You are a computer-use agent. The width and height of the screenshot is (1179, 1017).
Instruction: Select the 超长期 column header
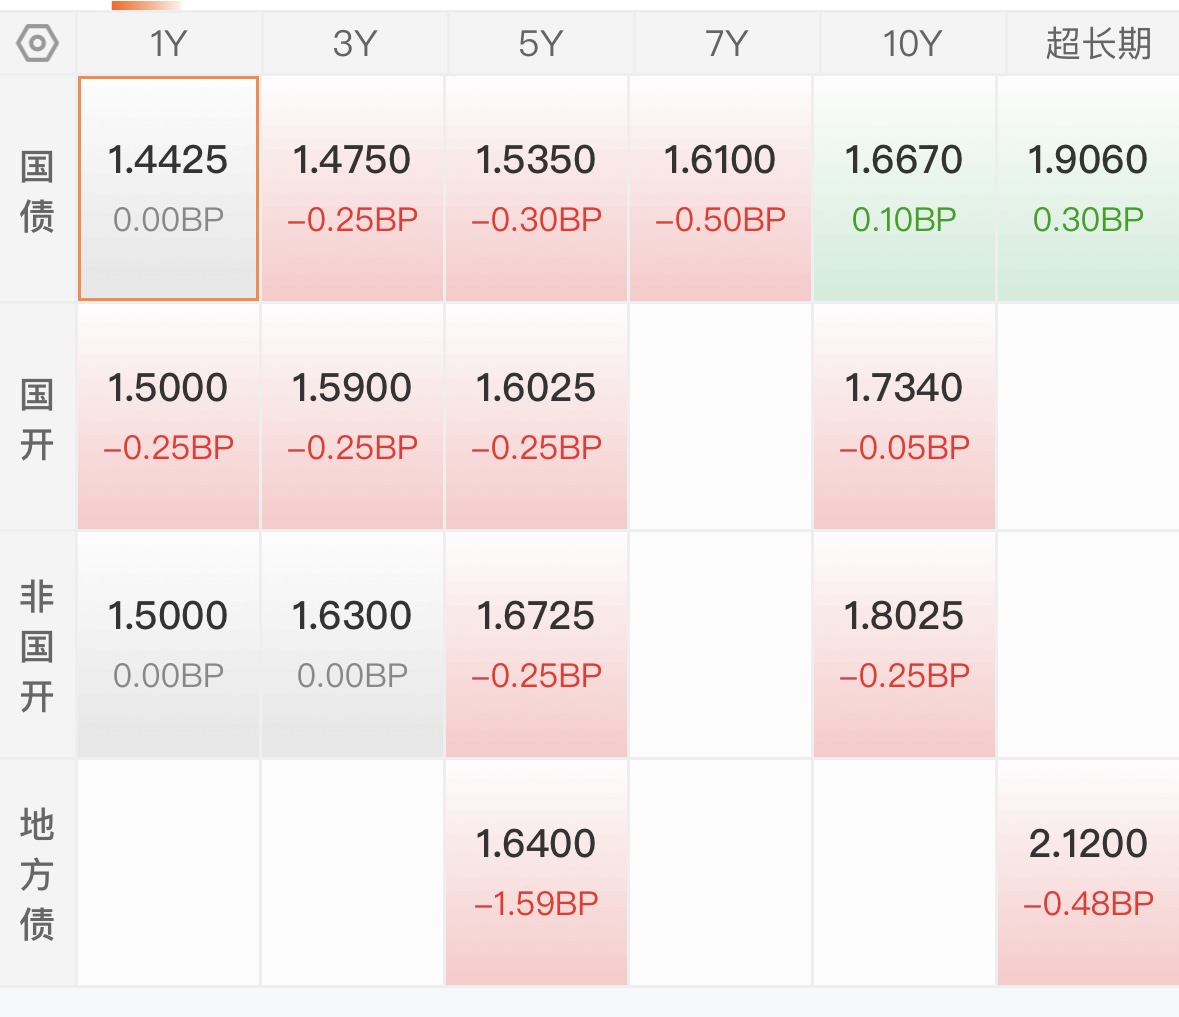click(x=1097, y=43)
